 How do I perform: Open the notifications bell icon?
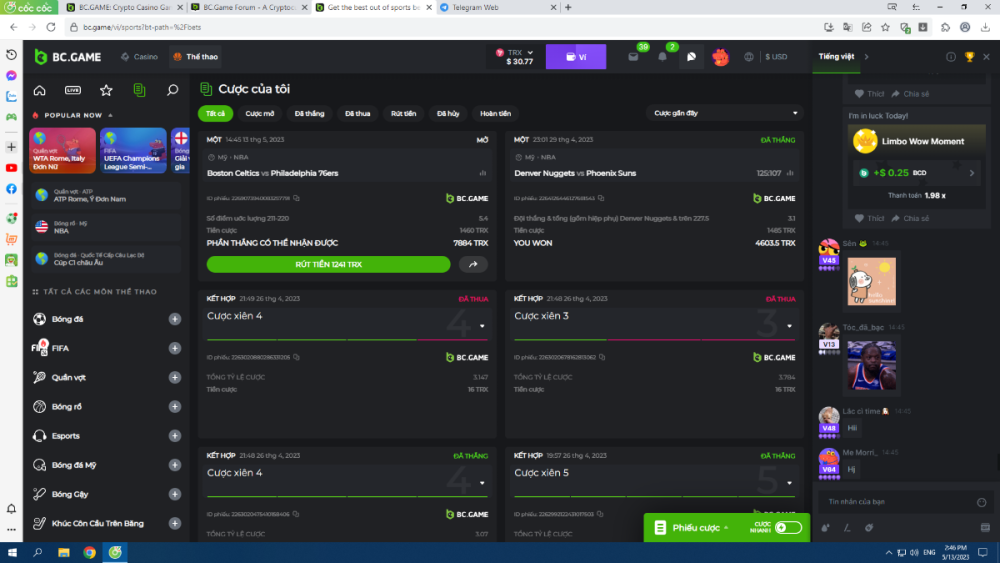(662, 57)
